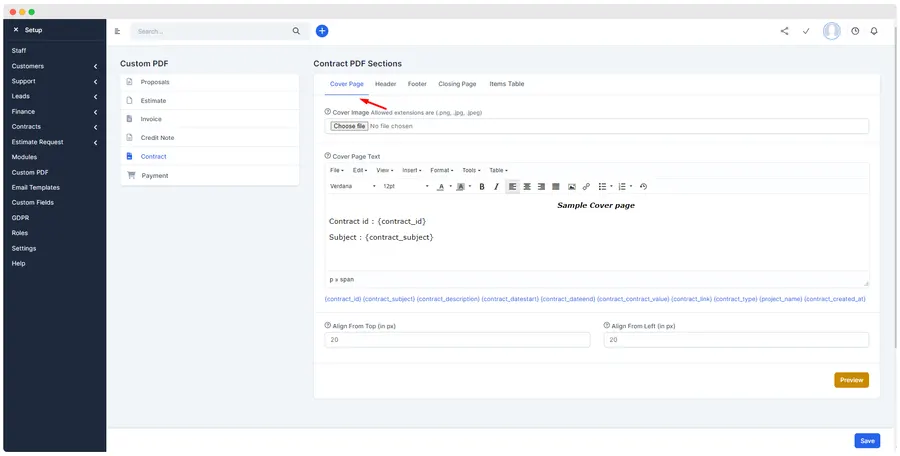Switch to the Header tab
The width and height of the screenshot is (900, 456).
coord(386,84)
